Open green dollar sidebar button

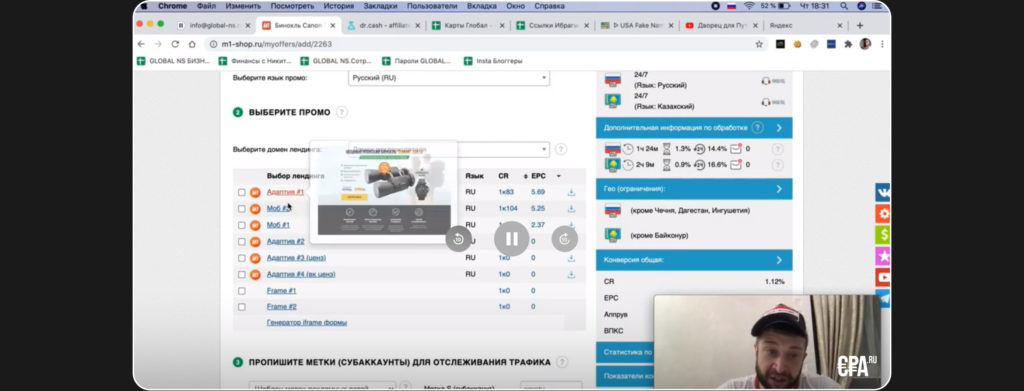(x=883, y=235)
